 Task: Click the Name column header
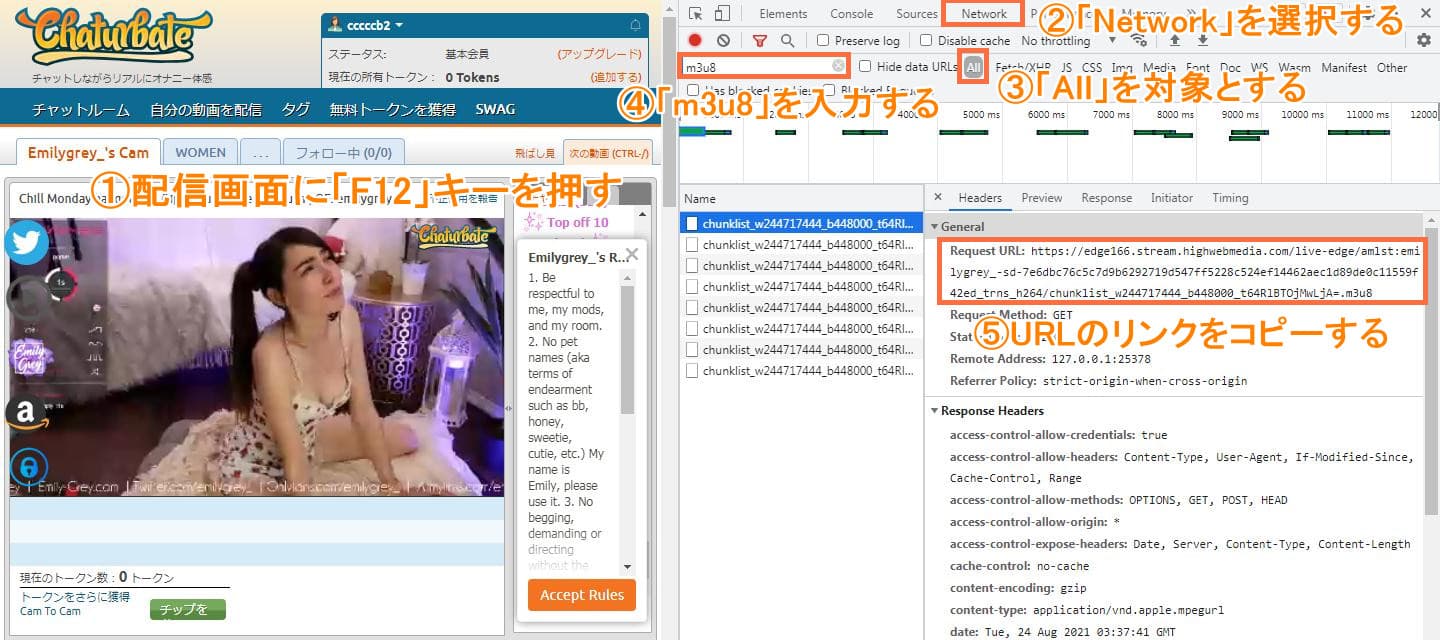[x=801, y=198]
